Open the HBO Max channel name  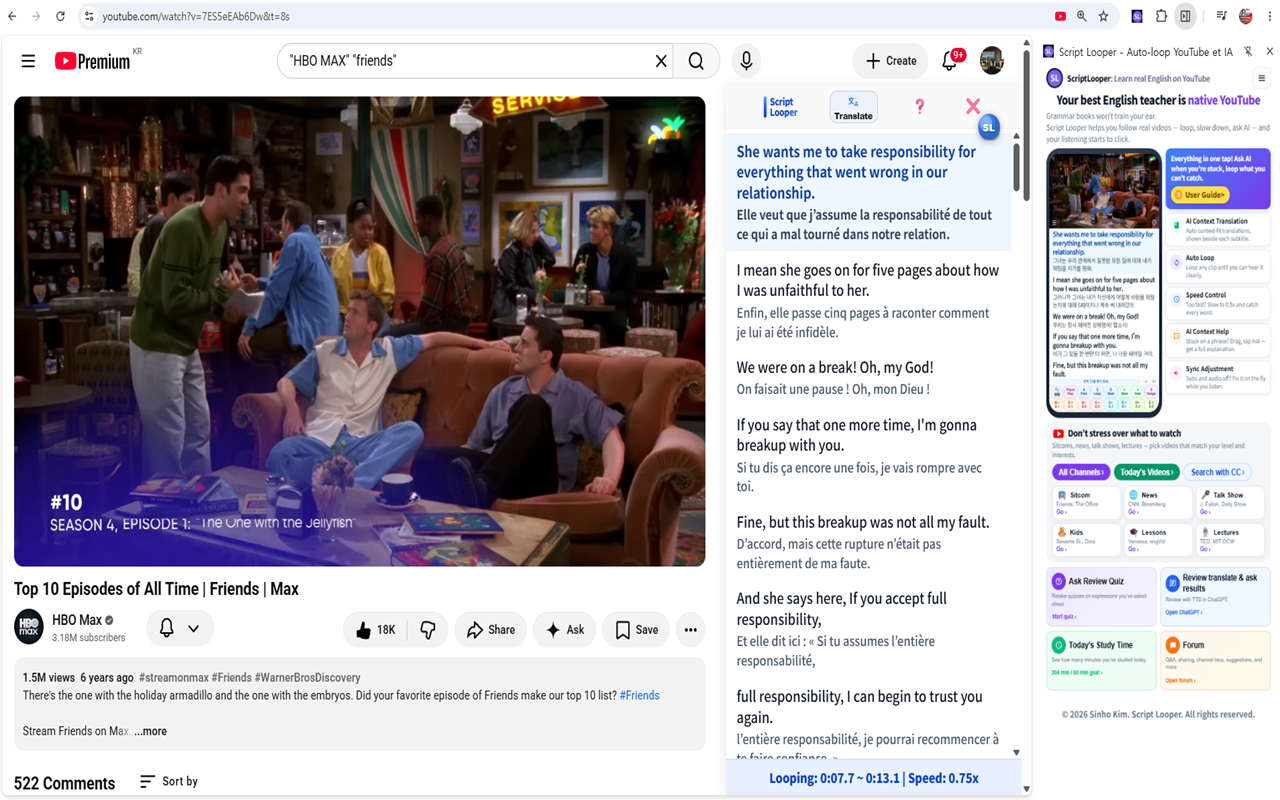click(77, 620)
